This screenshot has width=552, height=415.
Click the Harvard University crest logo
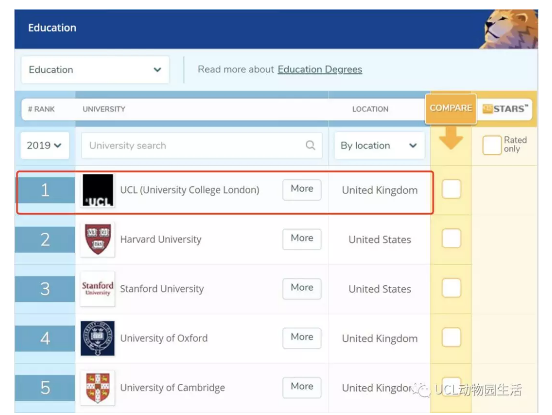click(98, 239)
